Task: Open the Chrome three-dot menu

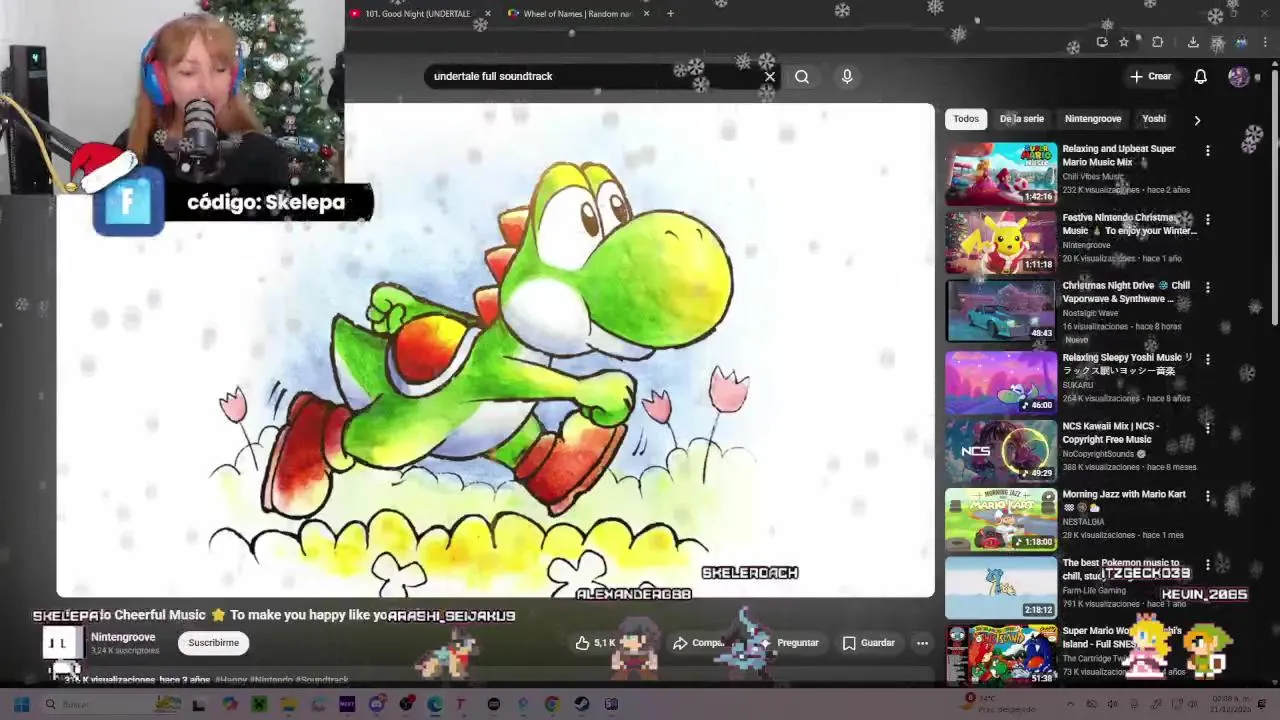Action: 1266,42
